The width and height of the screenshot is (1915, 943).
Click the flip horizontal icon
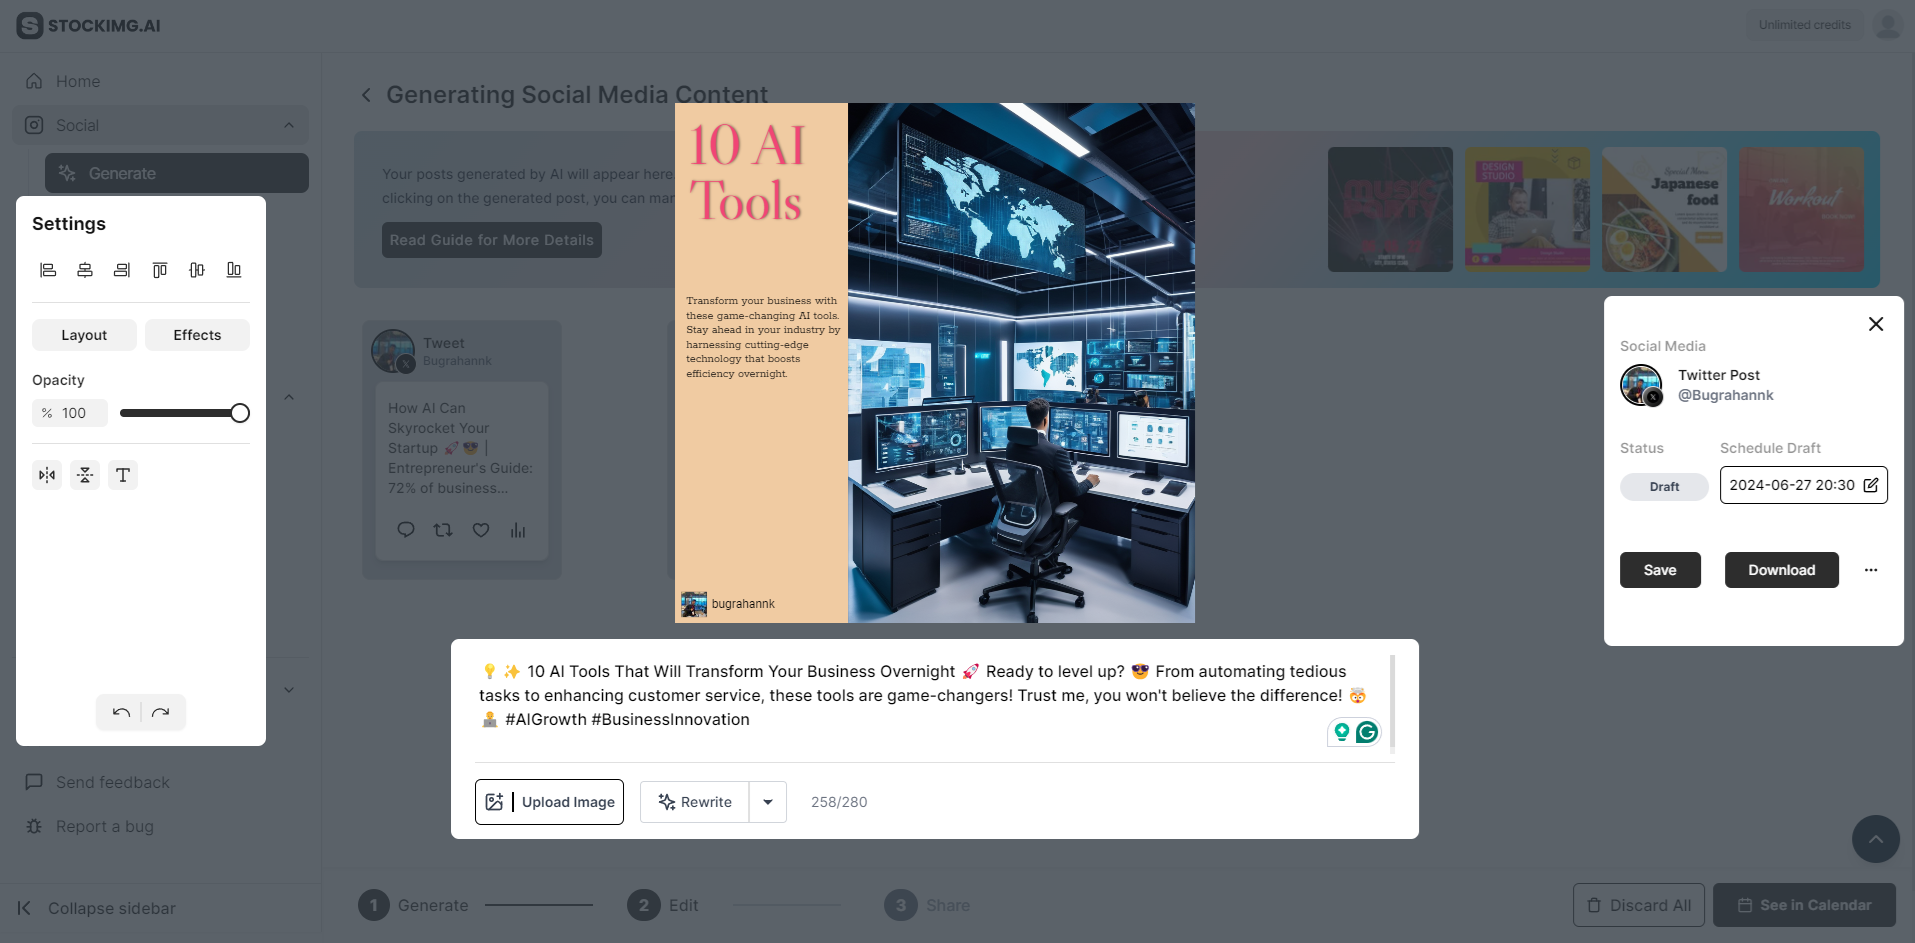[x=47, y=475]
